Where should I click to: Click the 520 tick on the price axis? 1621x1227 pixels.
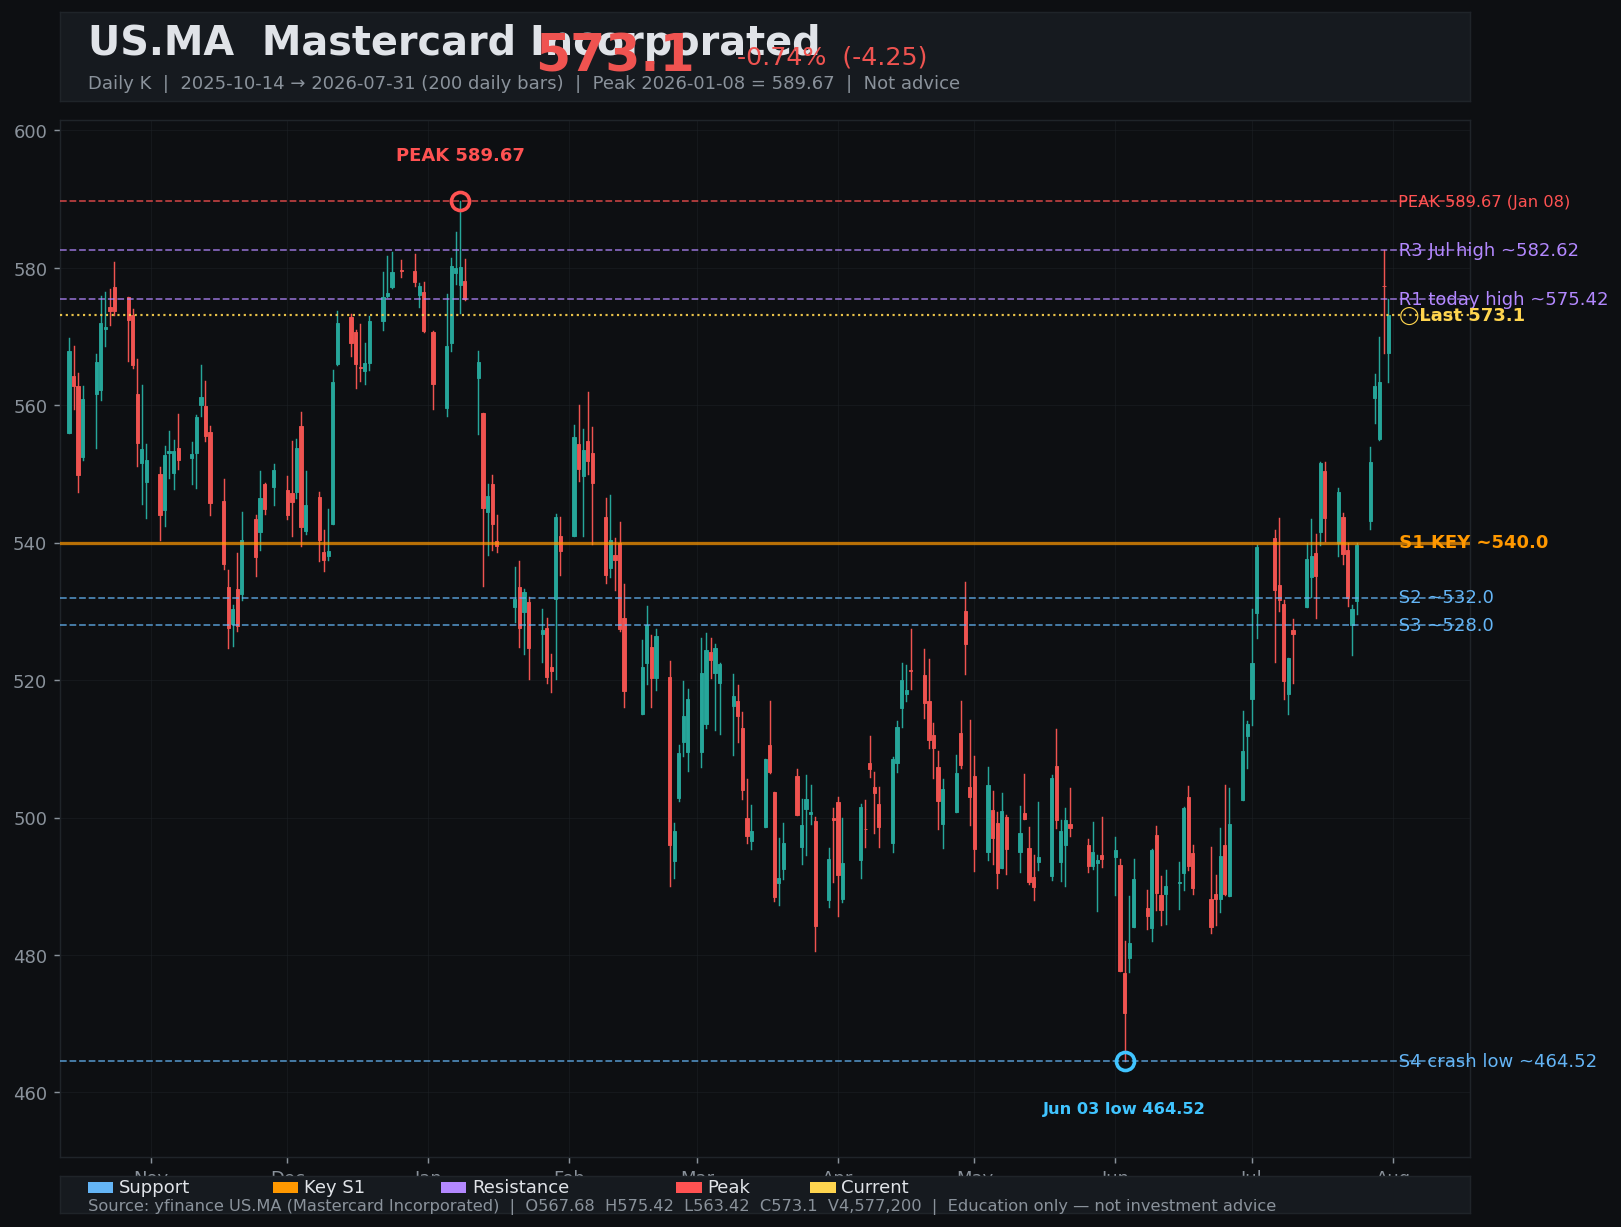(x=32, y=681)
